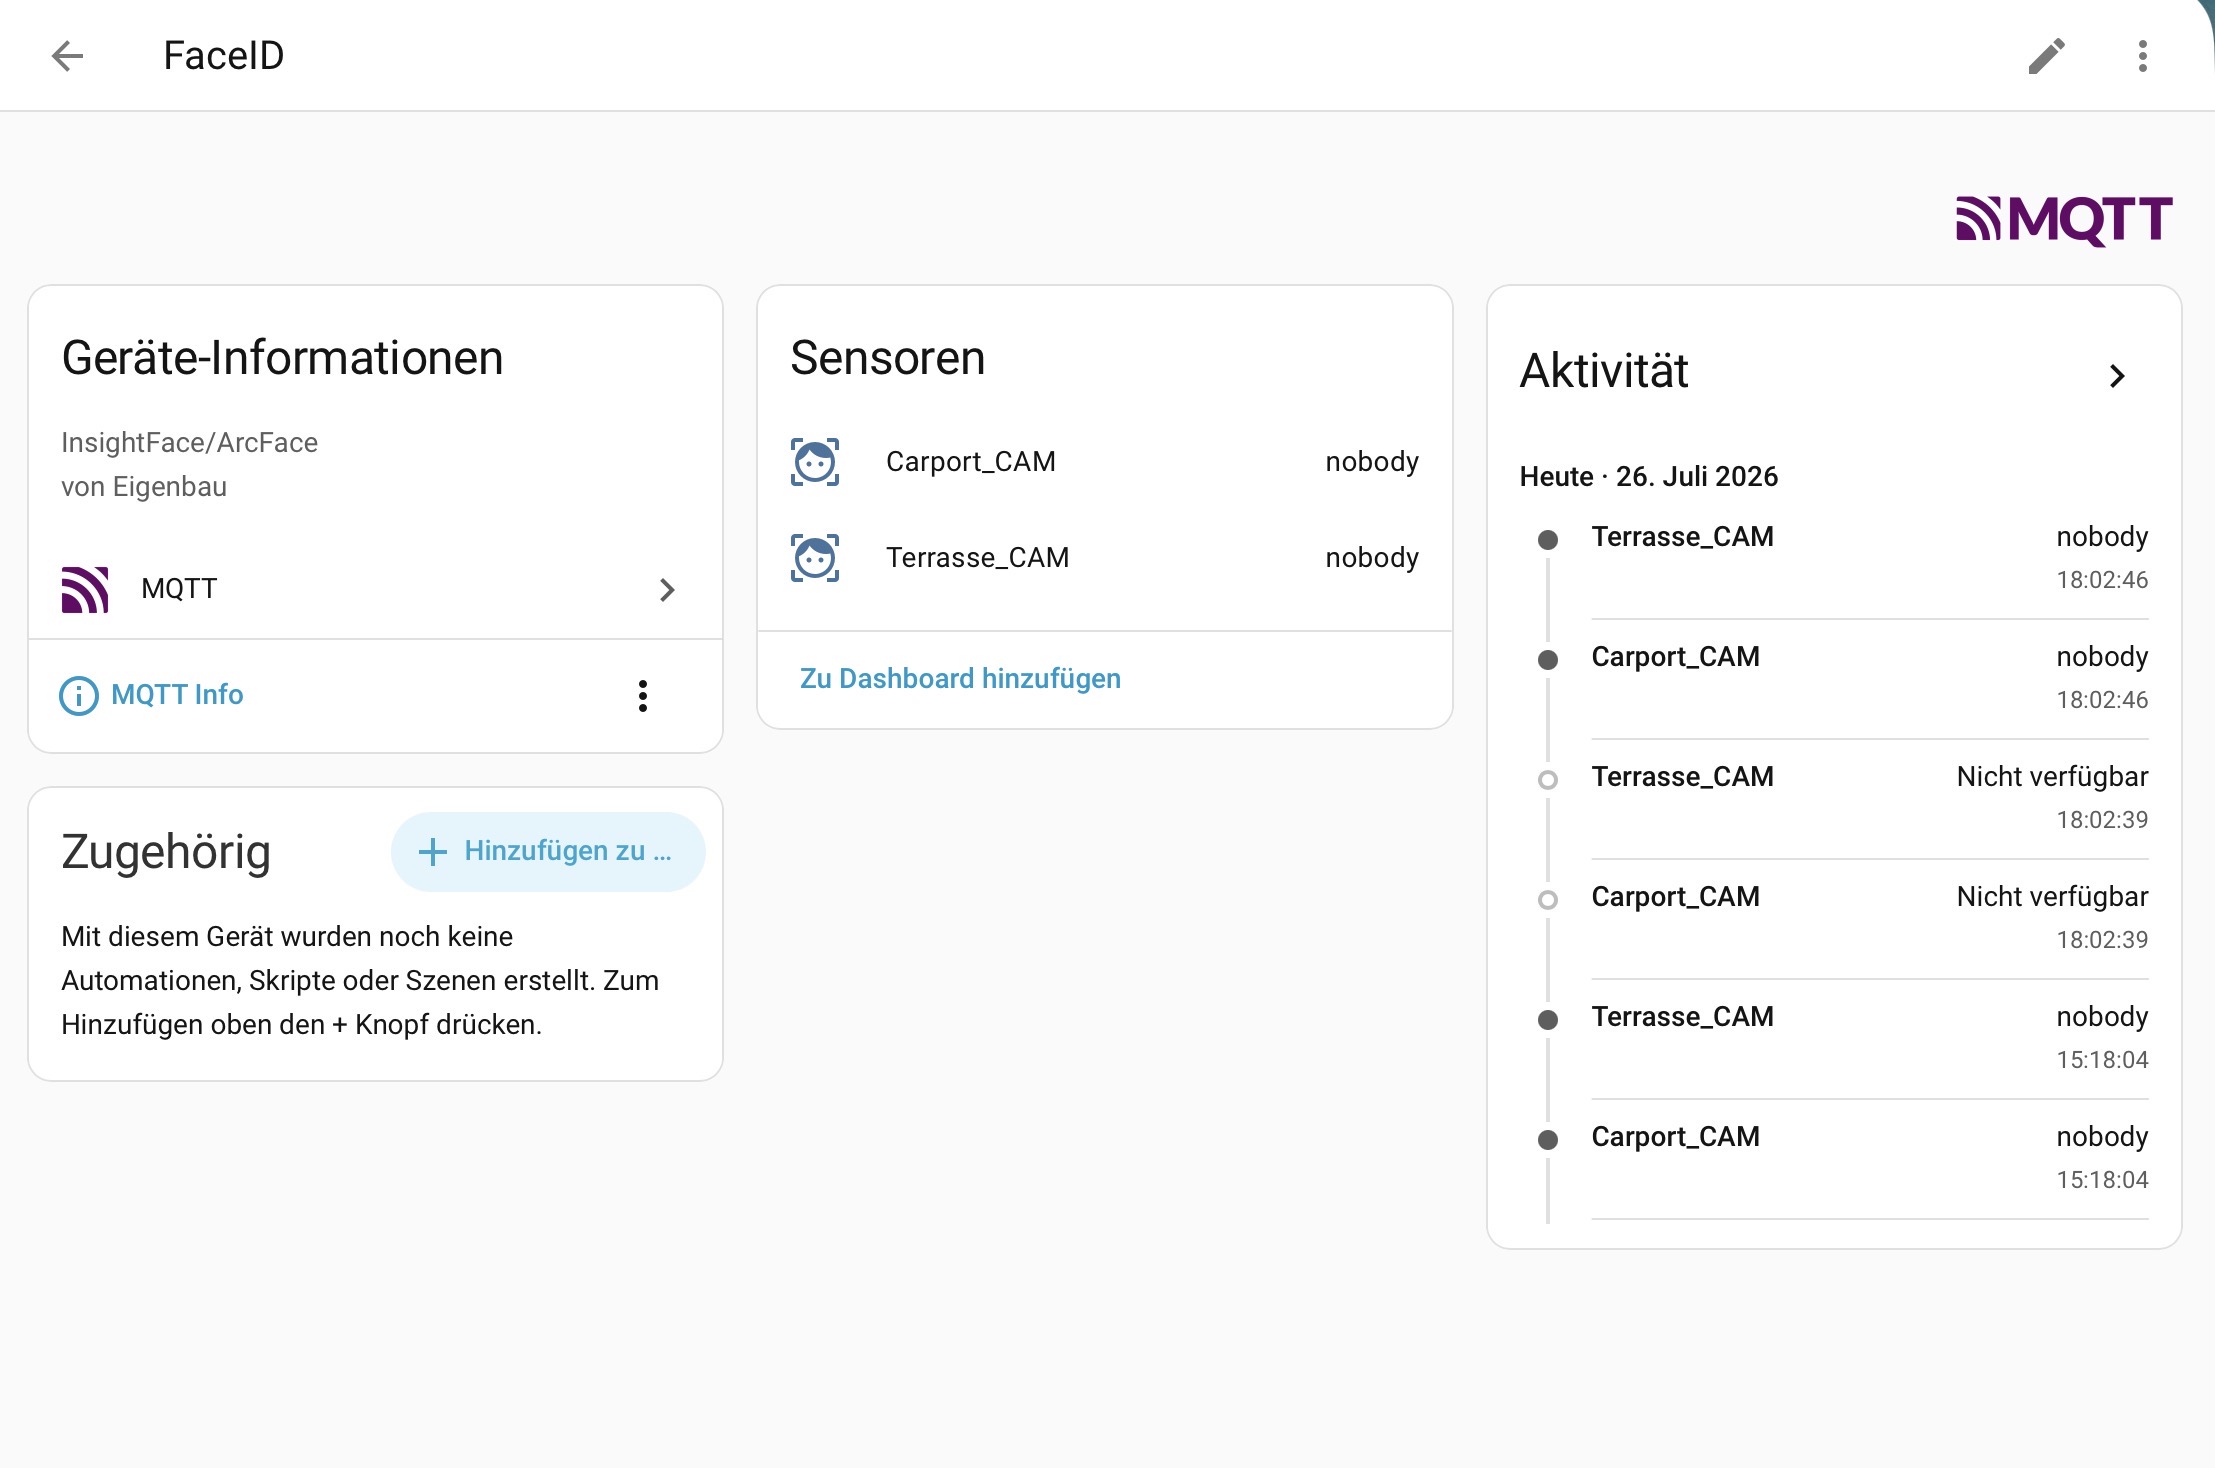Click the MQTT logo at top right
The height and width of the screenshot is (1468, 2215).
point(2064,220)
